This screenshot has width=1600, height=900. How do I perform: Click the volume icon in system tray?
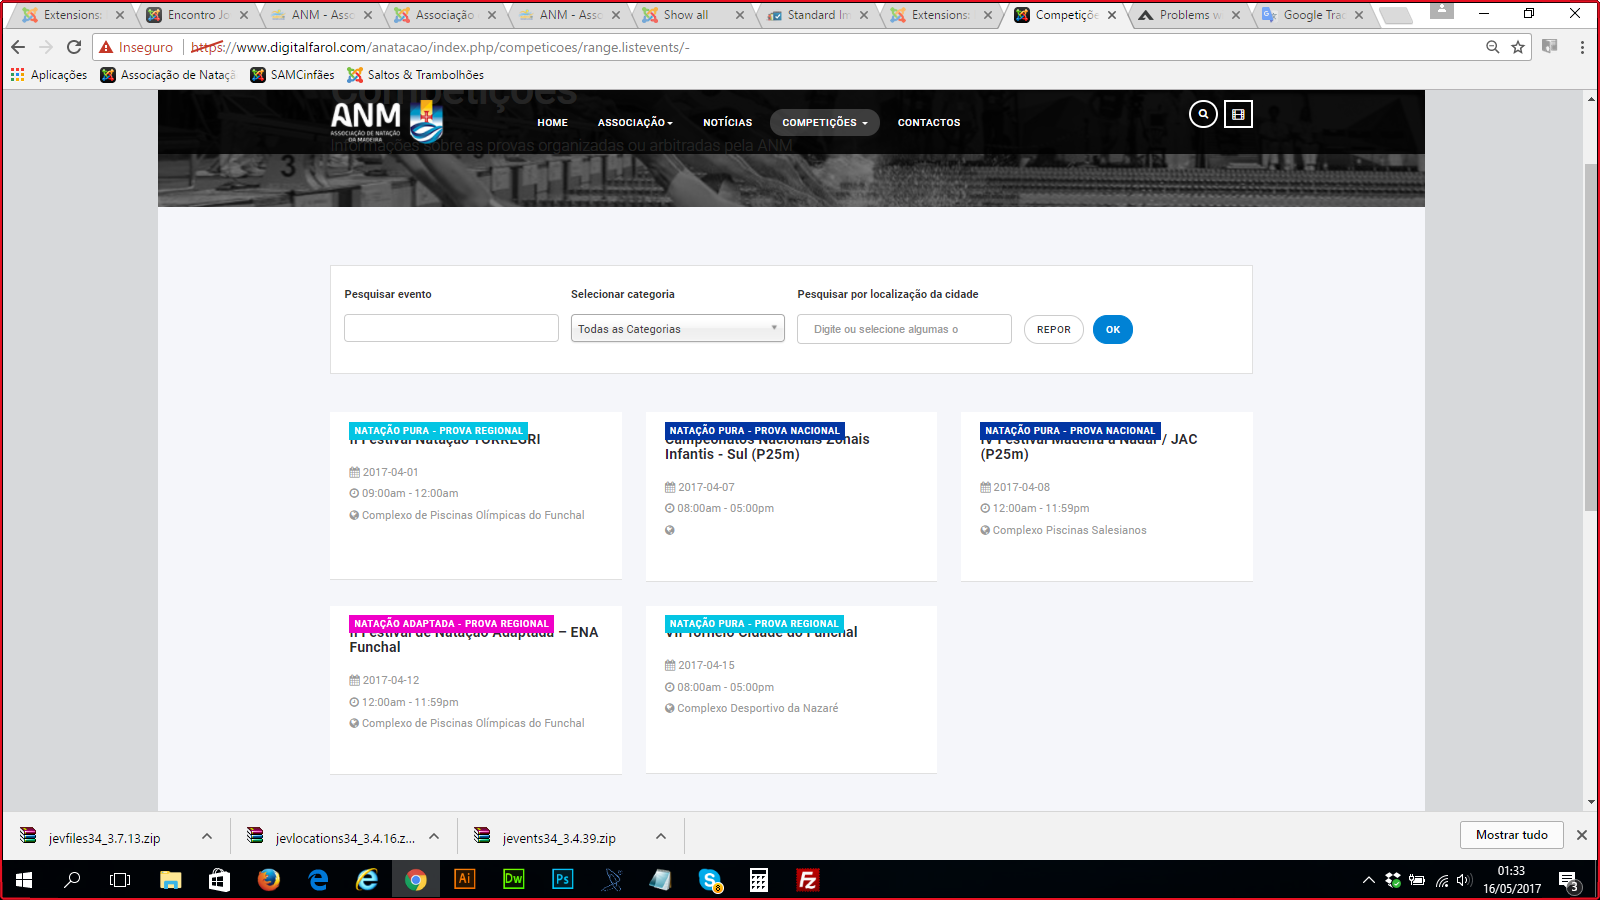click(1464, 880)
